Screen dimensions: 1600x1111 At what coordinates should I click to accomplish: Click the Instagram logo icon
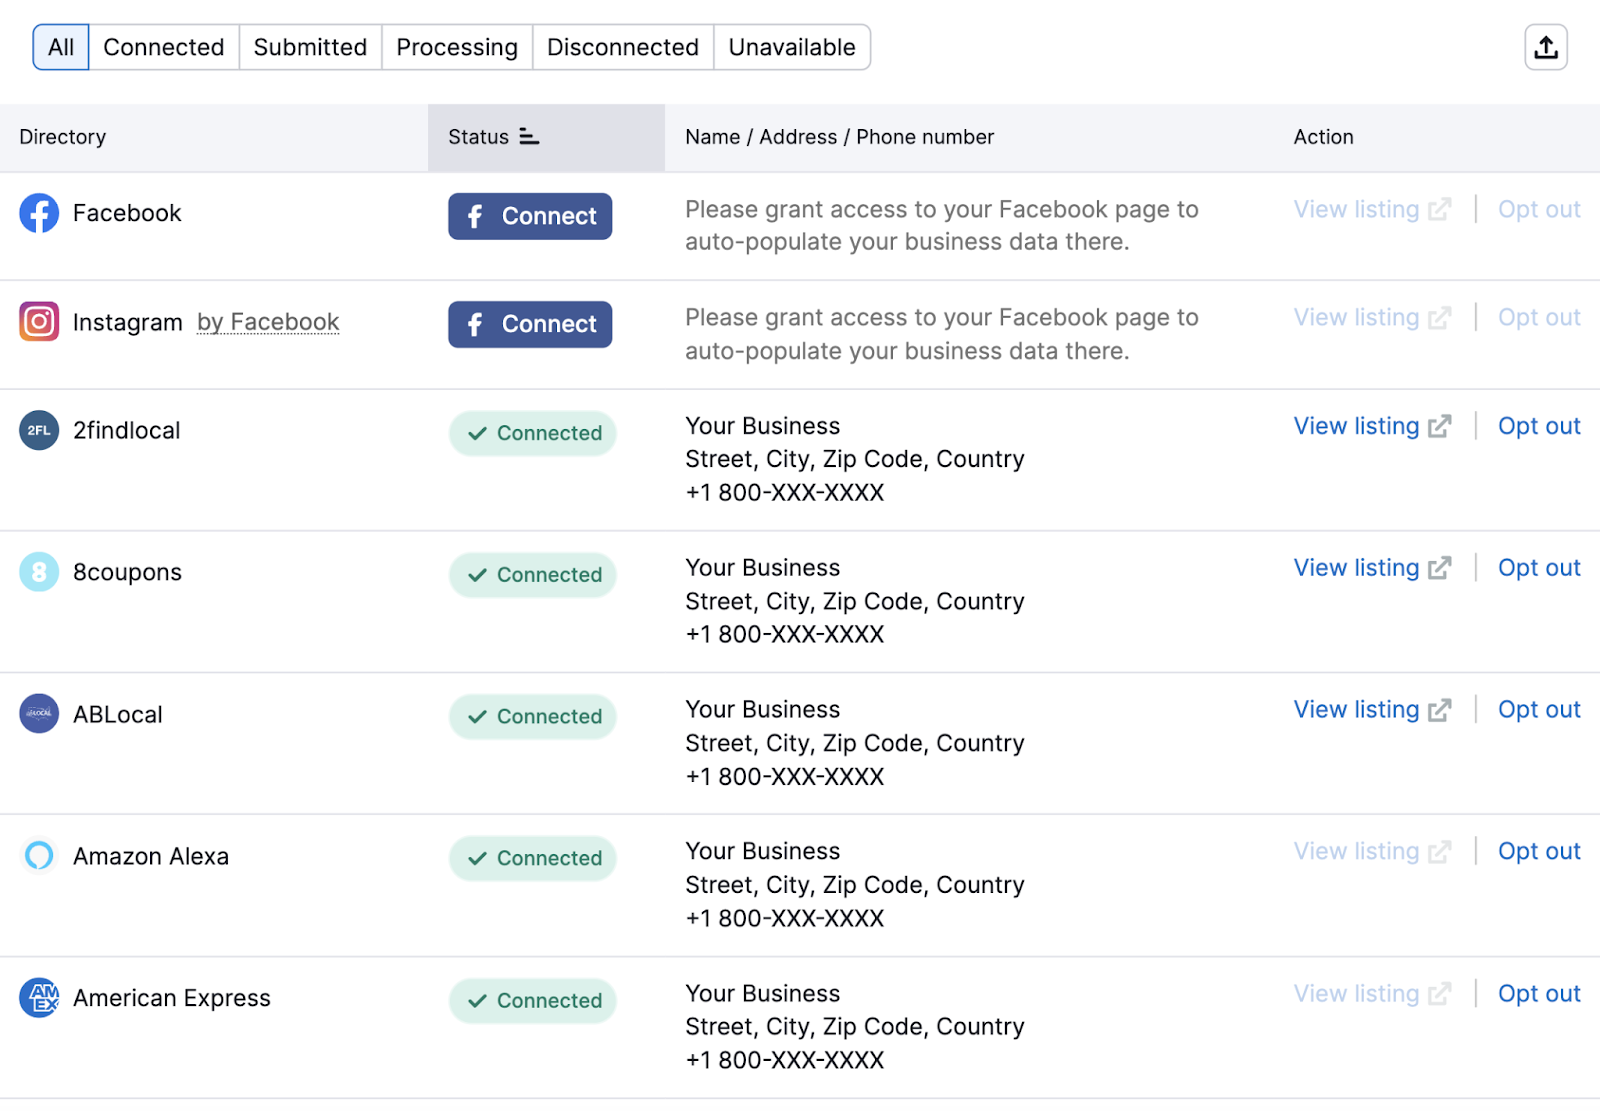(39, 322)
